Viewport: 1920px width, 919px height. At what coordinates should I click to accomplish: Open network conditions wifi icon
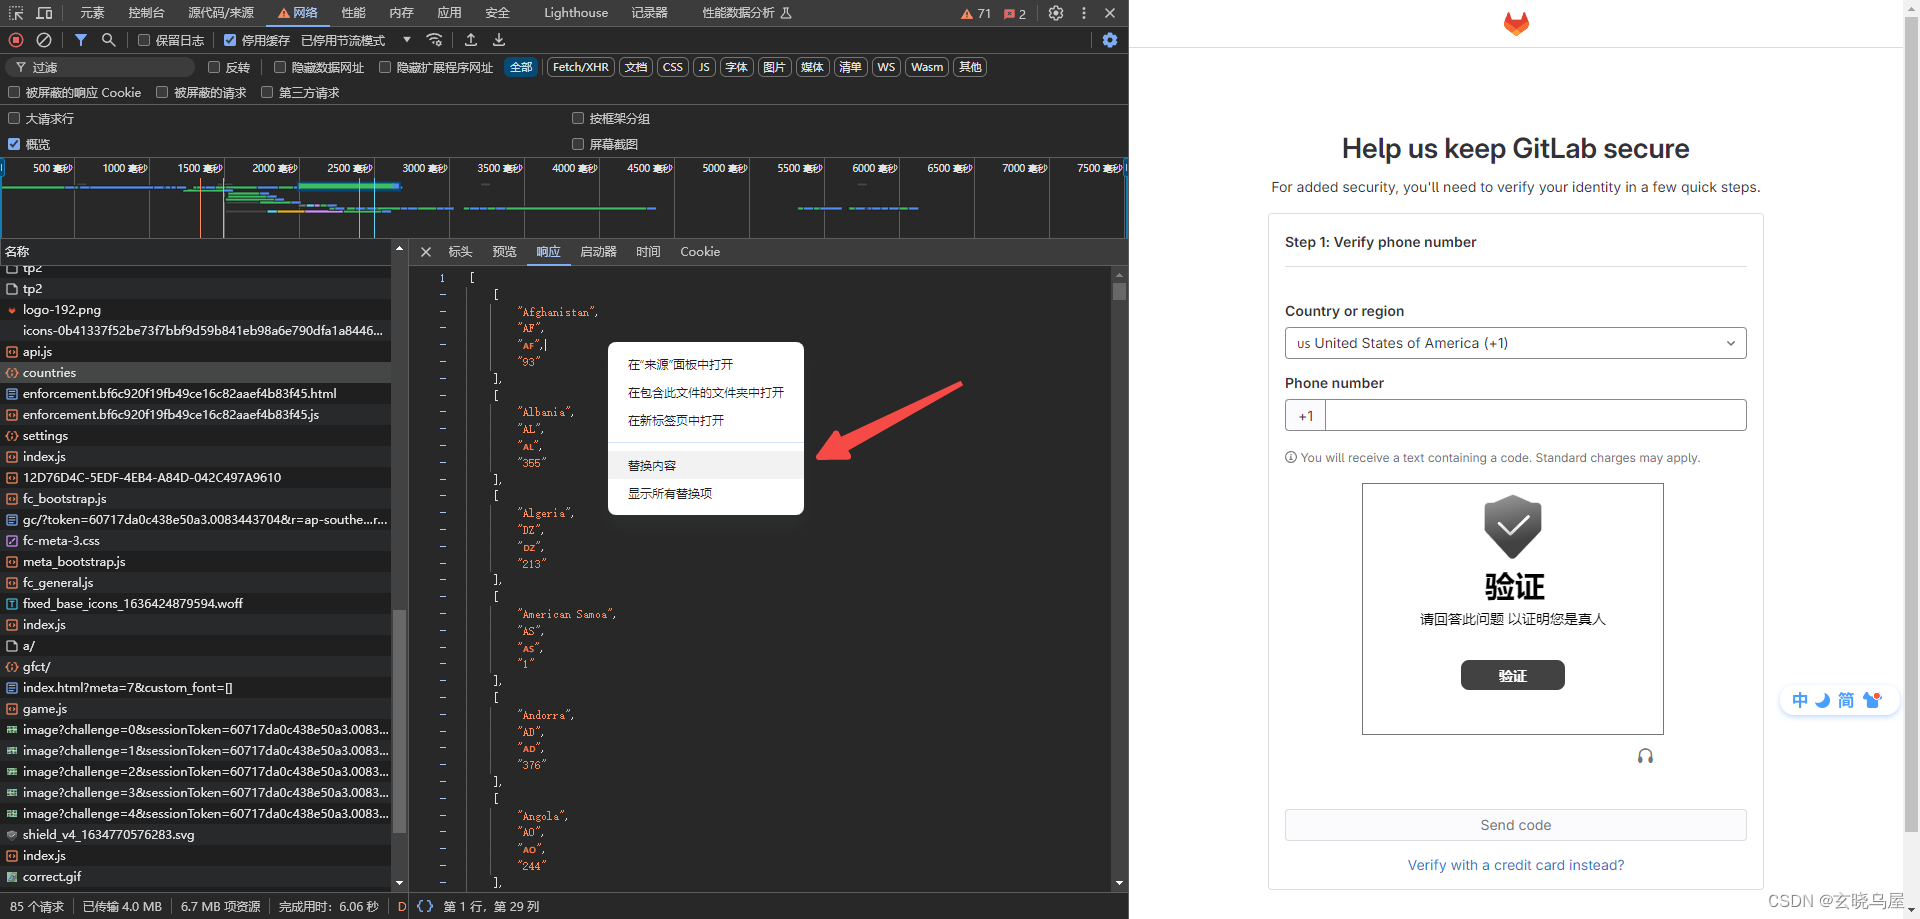(434, 40)
